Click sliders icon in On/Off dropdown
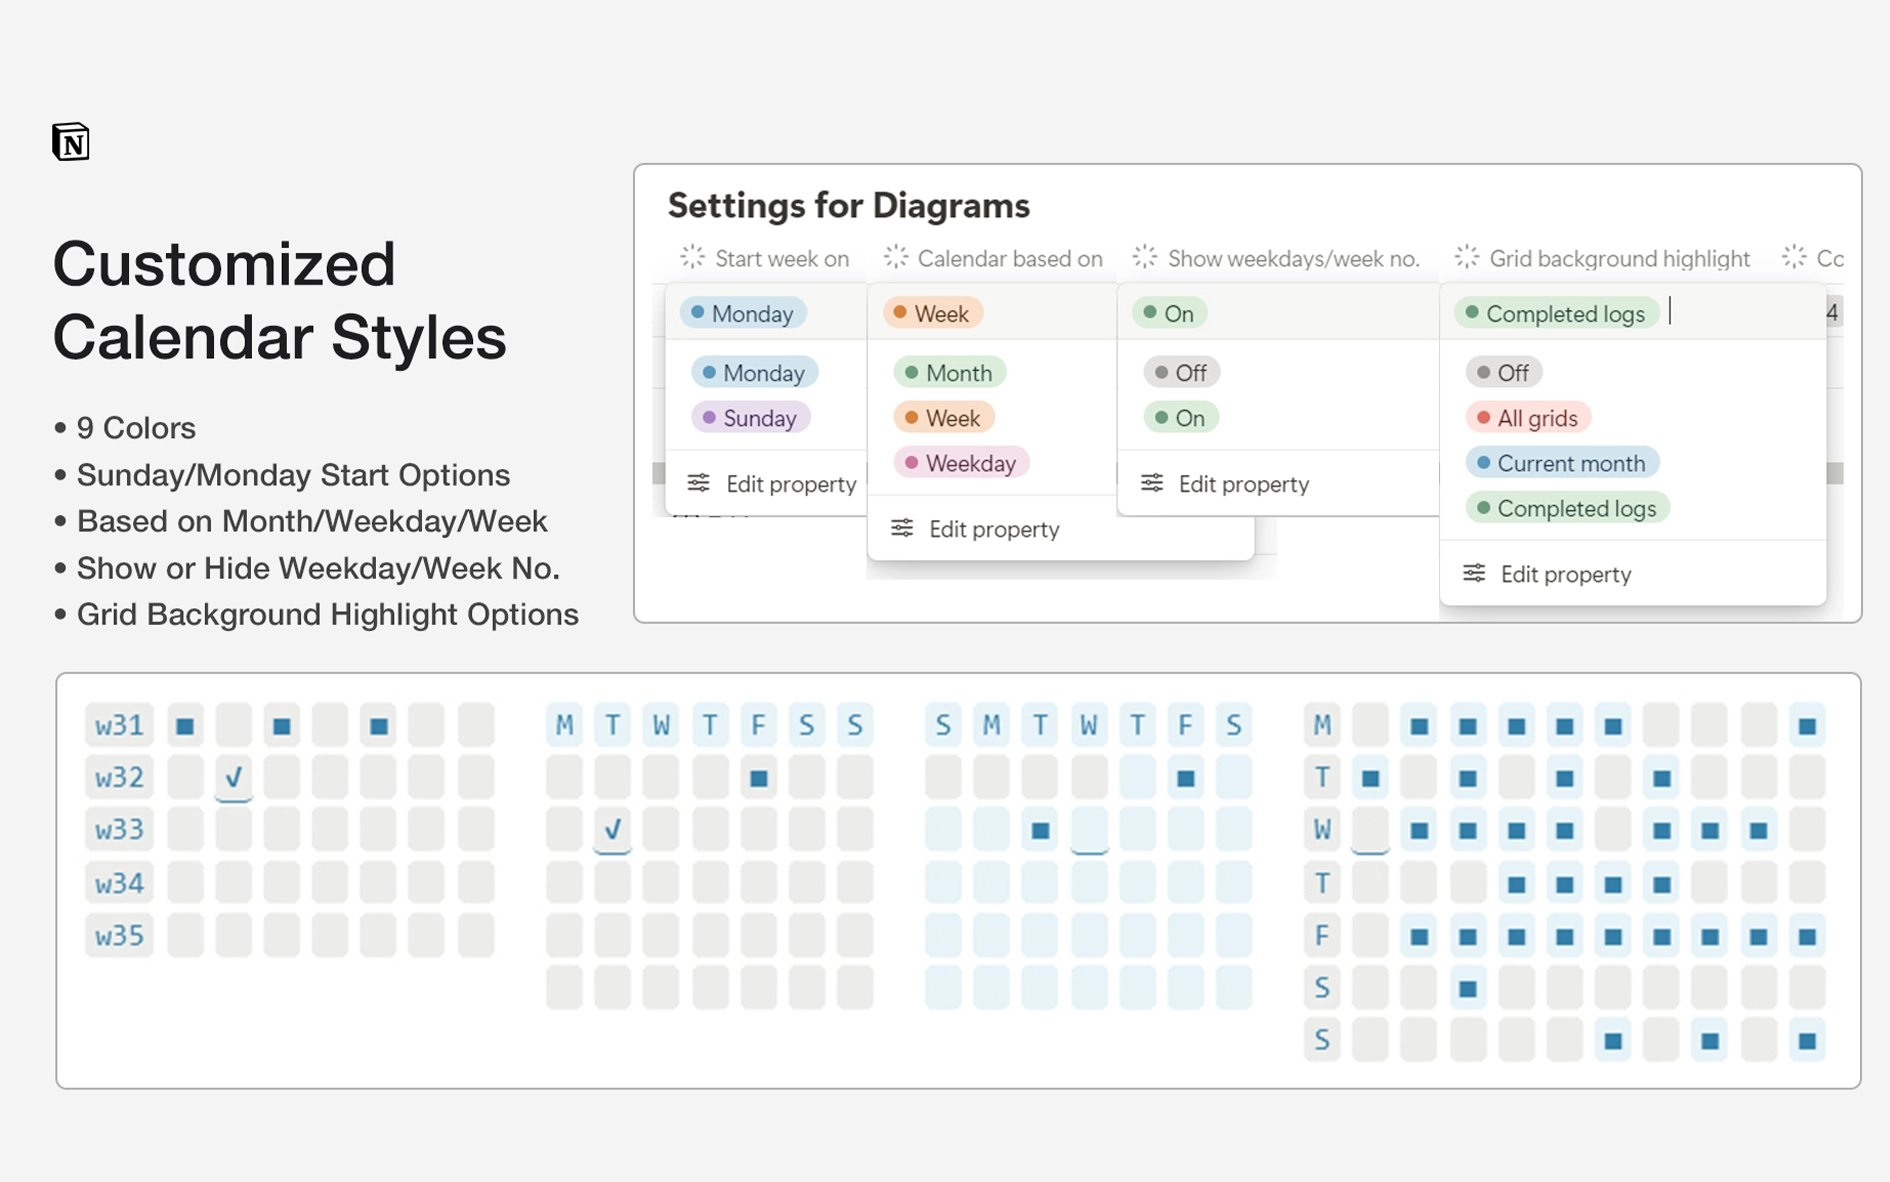This screenshot has height=1182, width=1890. tap(1152, 483)
